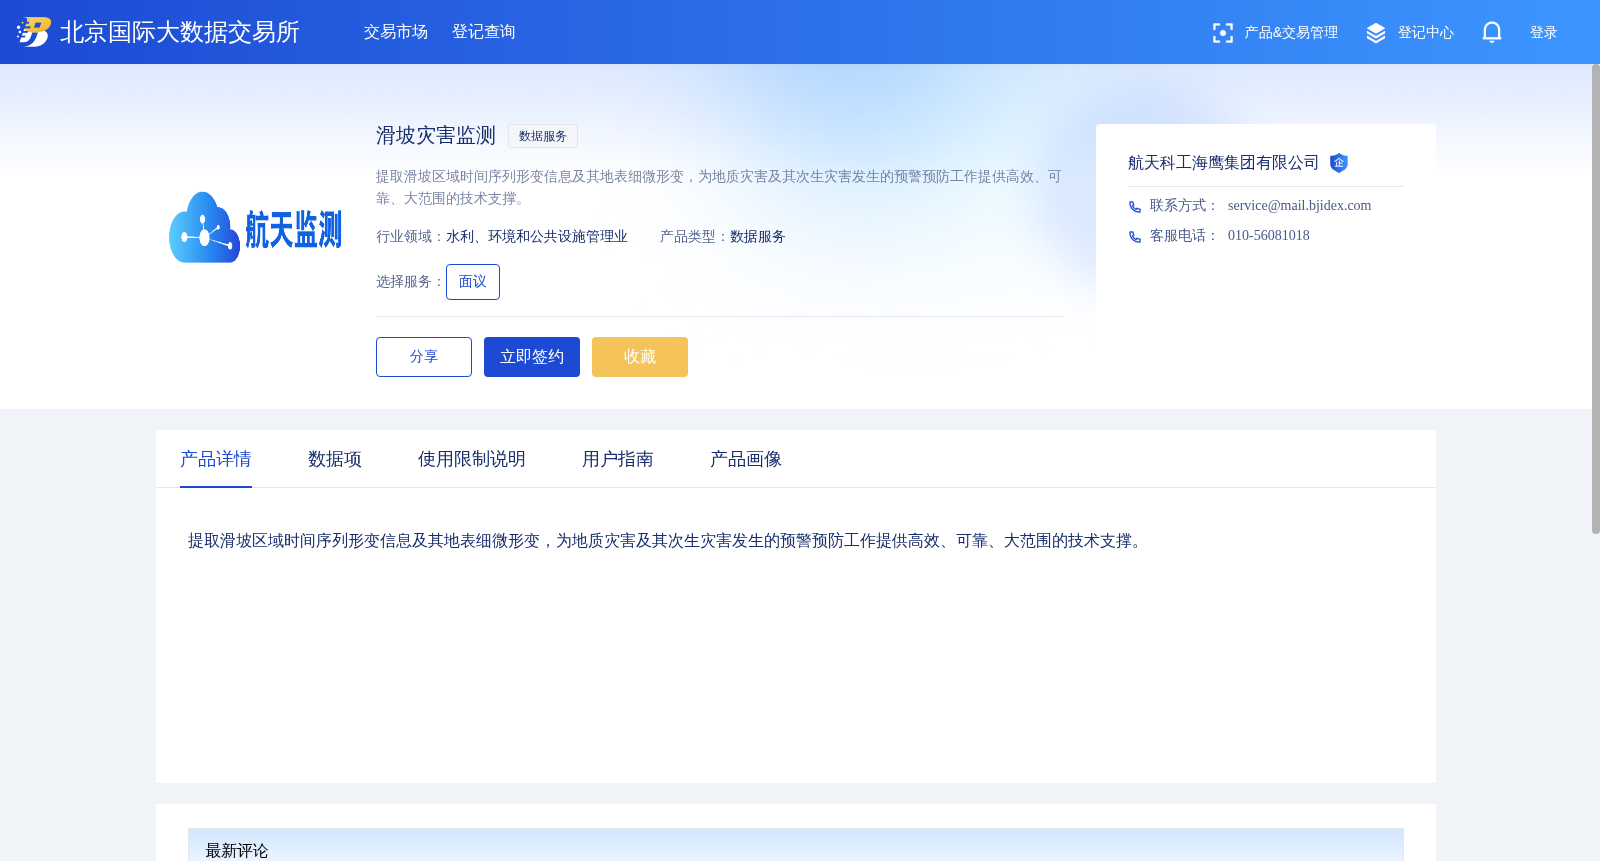Screen dimensions: 1600x861
Task: Click the site title 北京国际大数据交易所
Action: click(180, 32)
